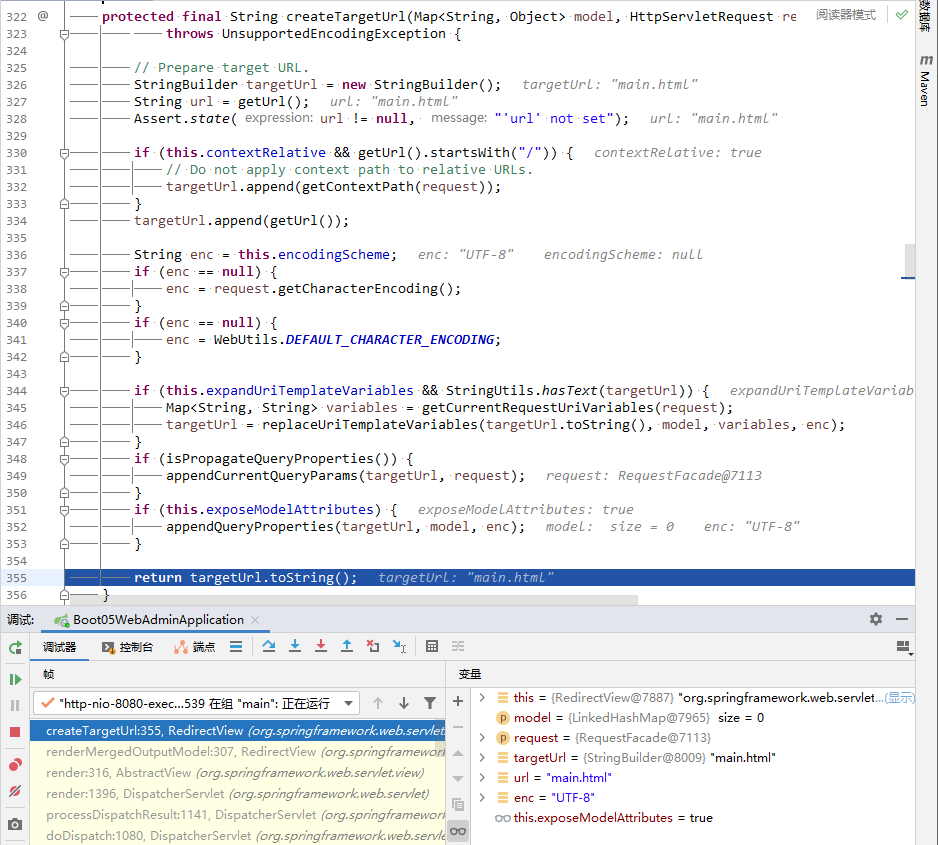938x845 pixels.
Task: Click the gutter at line number 355
Action: [17, 578]
